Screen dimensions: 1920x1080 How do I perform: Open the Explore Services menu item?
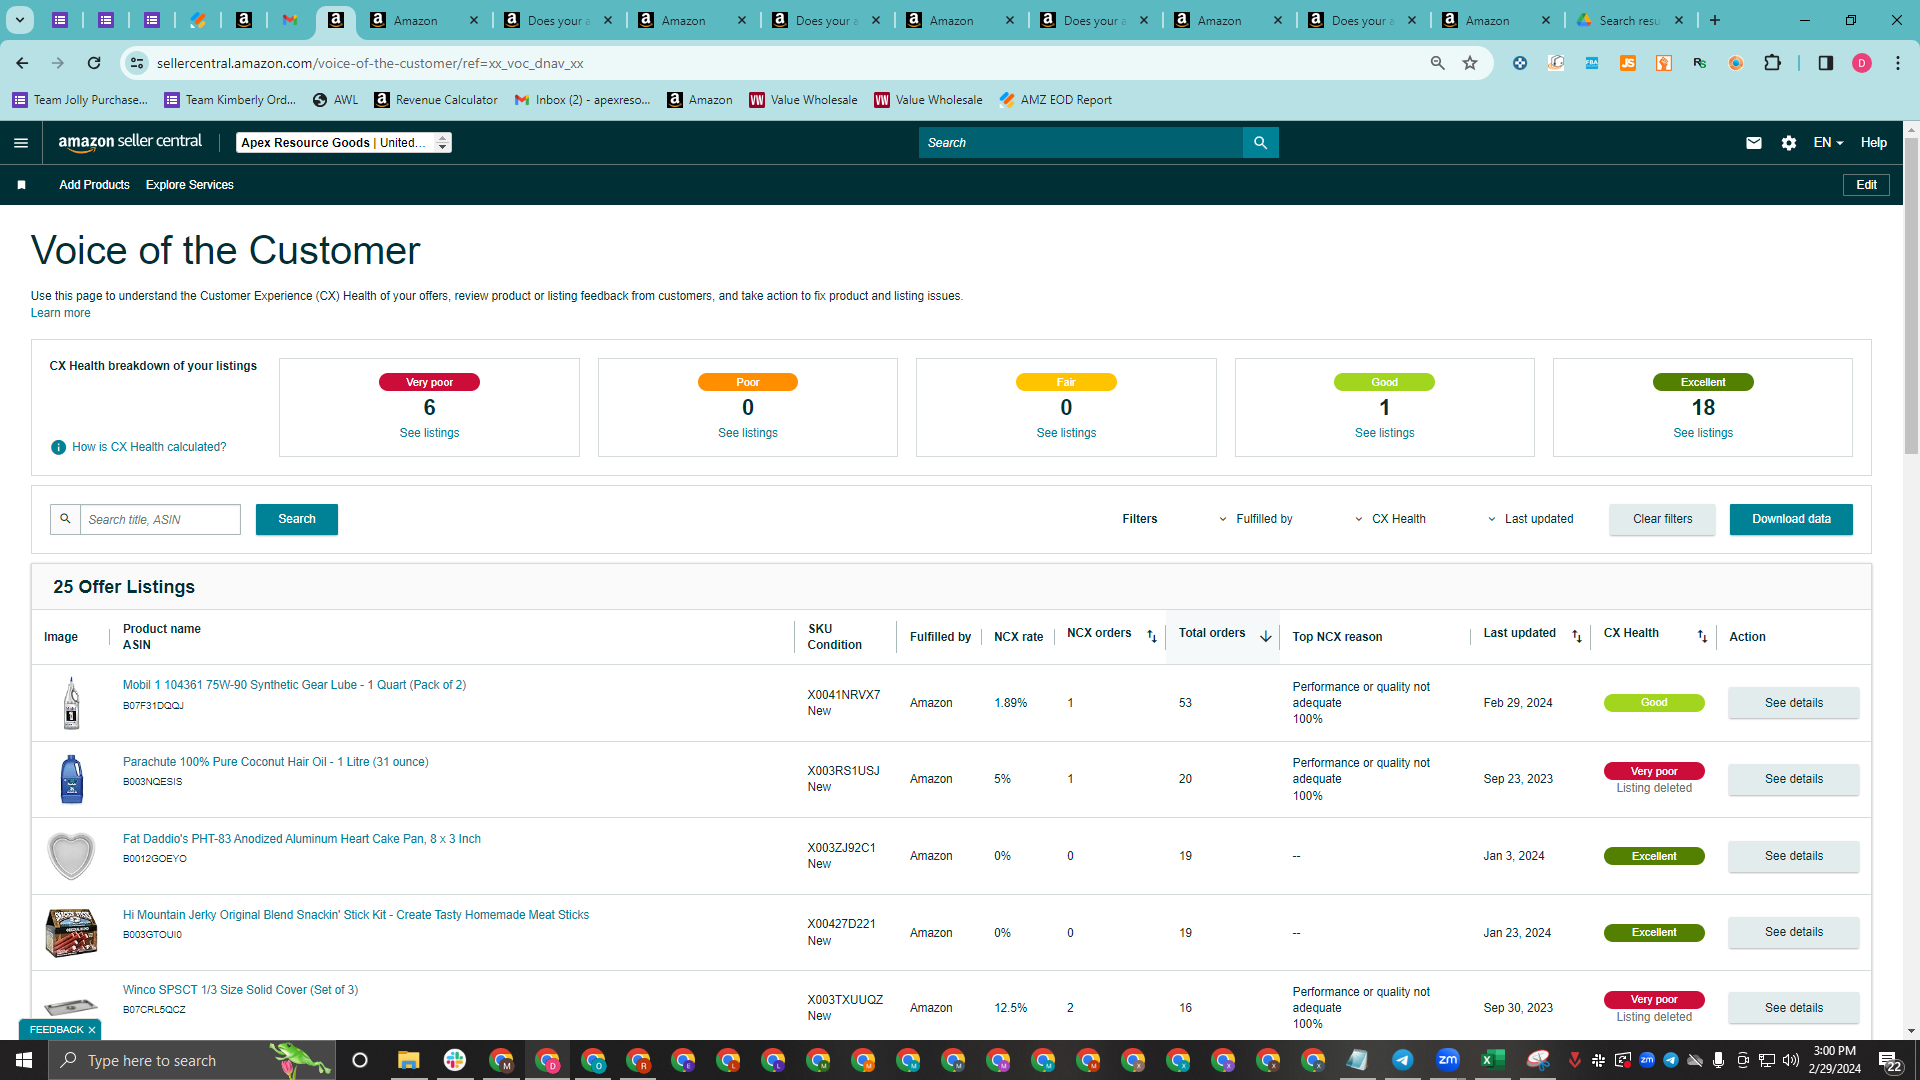[189, 185]
